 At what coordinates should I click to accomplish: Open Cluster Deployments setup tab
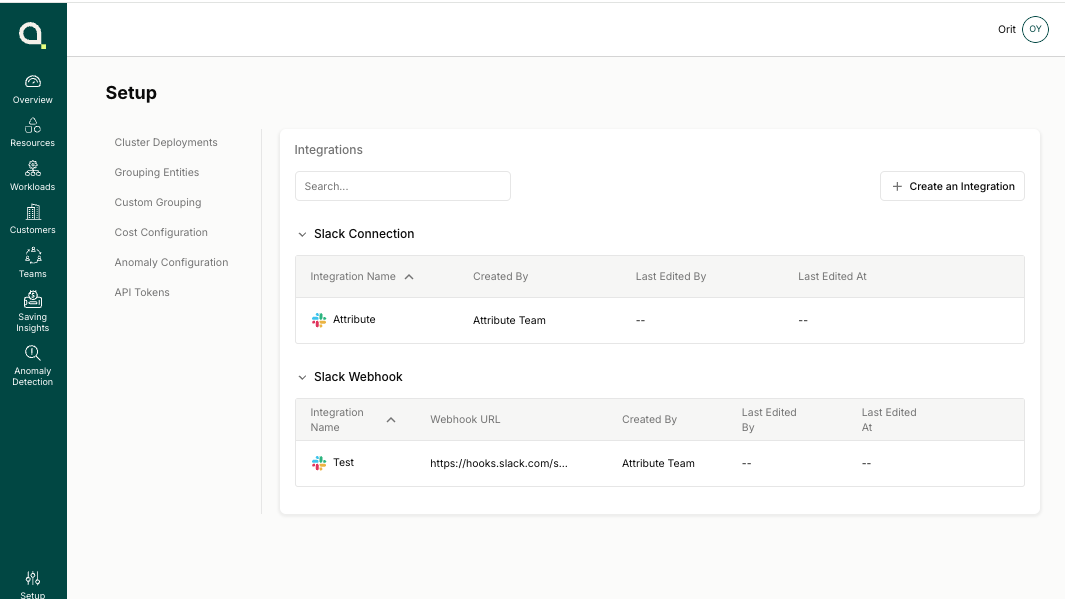pyautogui.click(x=166, y=143)
